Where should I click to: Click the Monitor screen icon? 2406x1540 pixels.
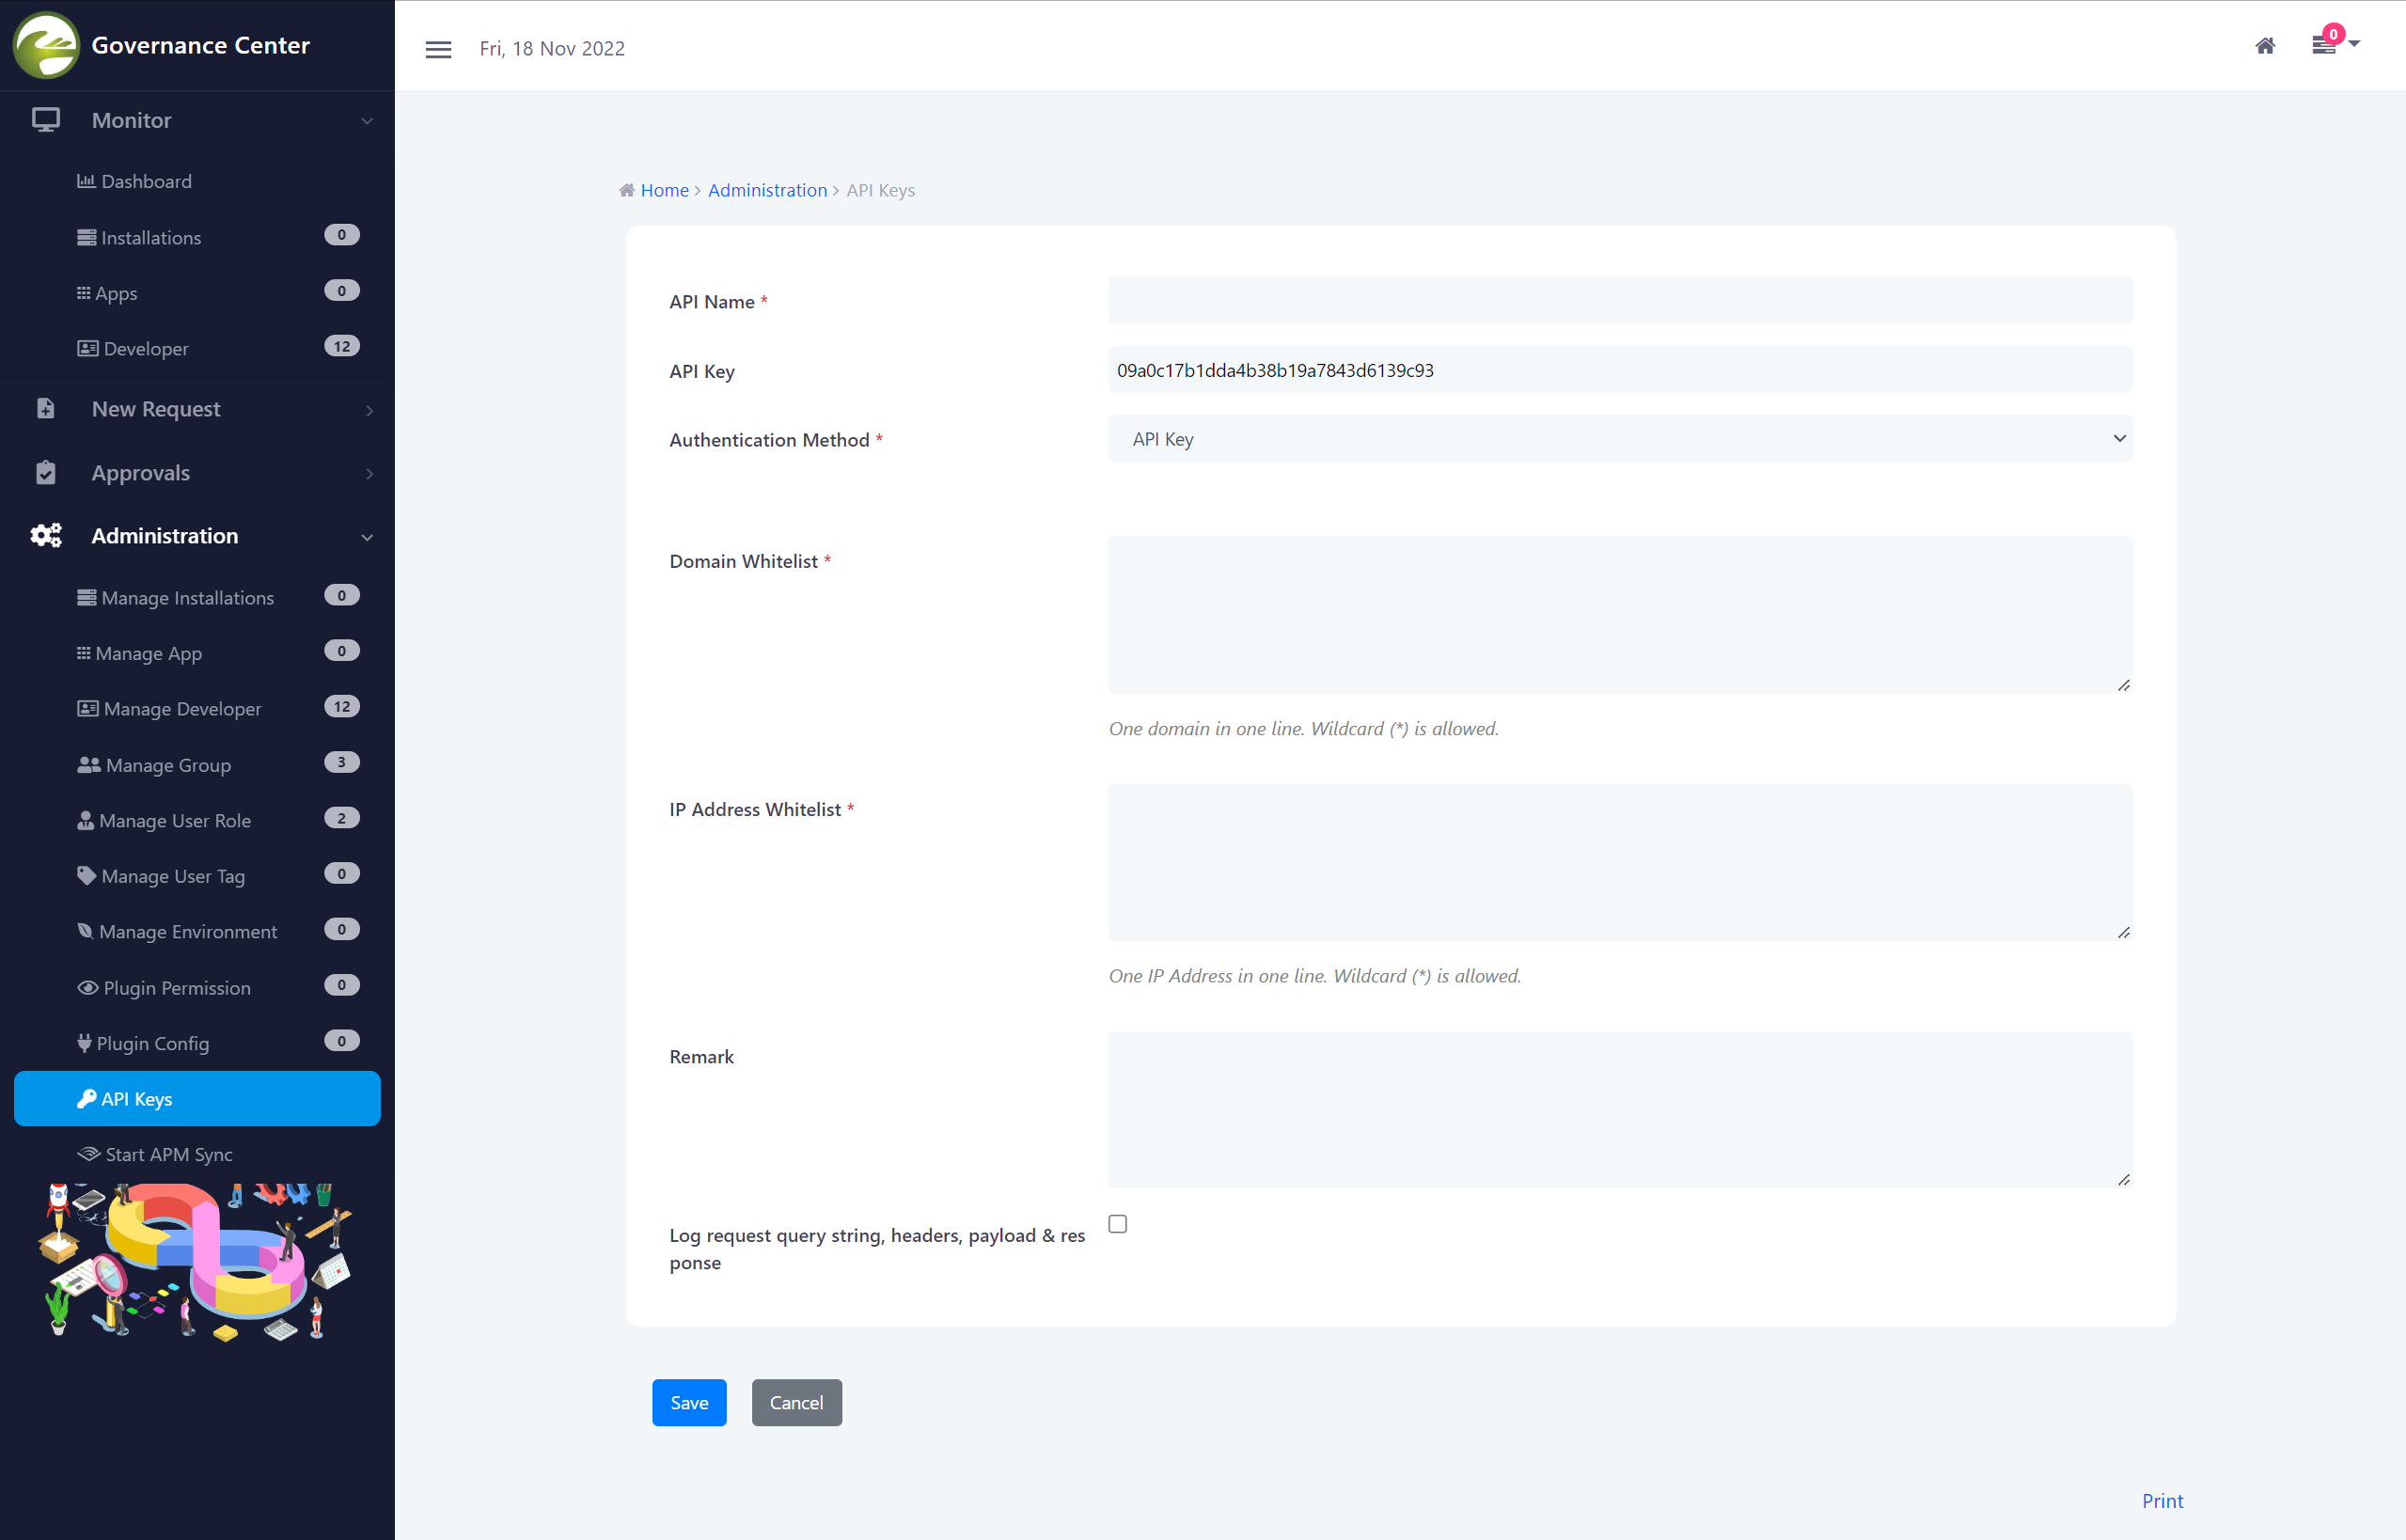coord(46,120)
